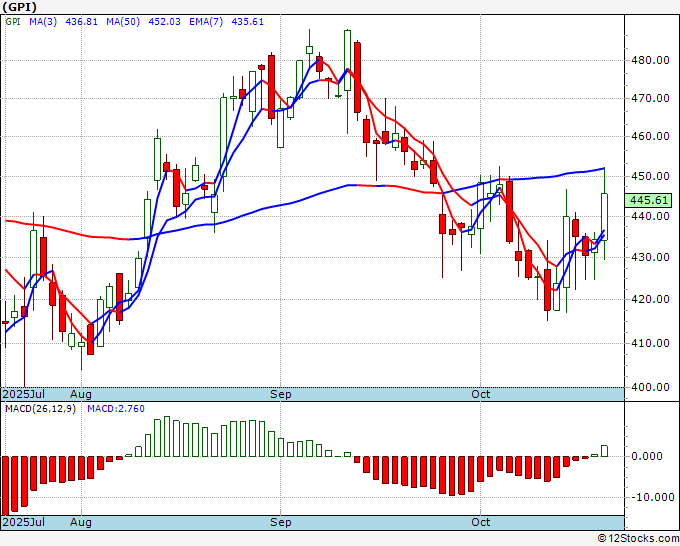Click the EMA(7) legend label
680x546 pixels.
tap(206, 22)
